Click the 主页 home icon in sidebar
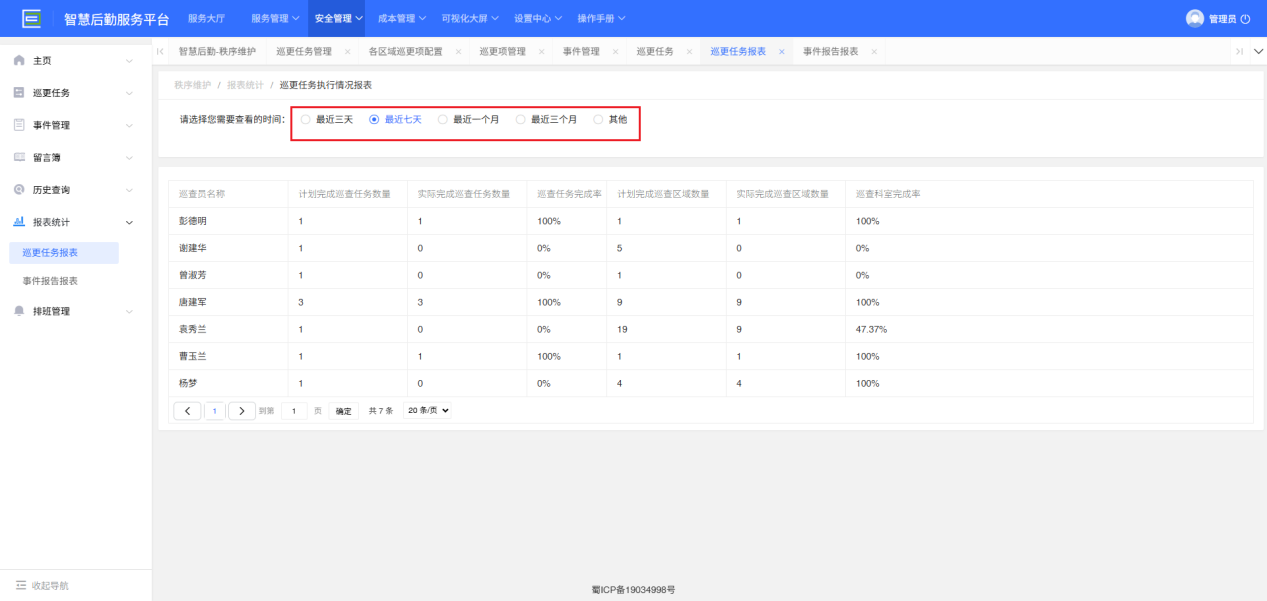The height and width of the screenshot is (601, 1267). point(19,61)
